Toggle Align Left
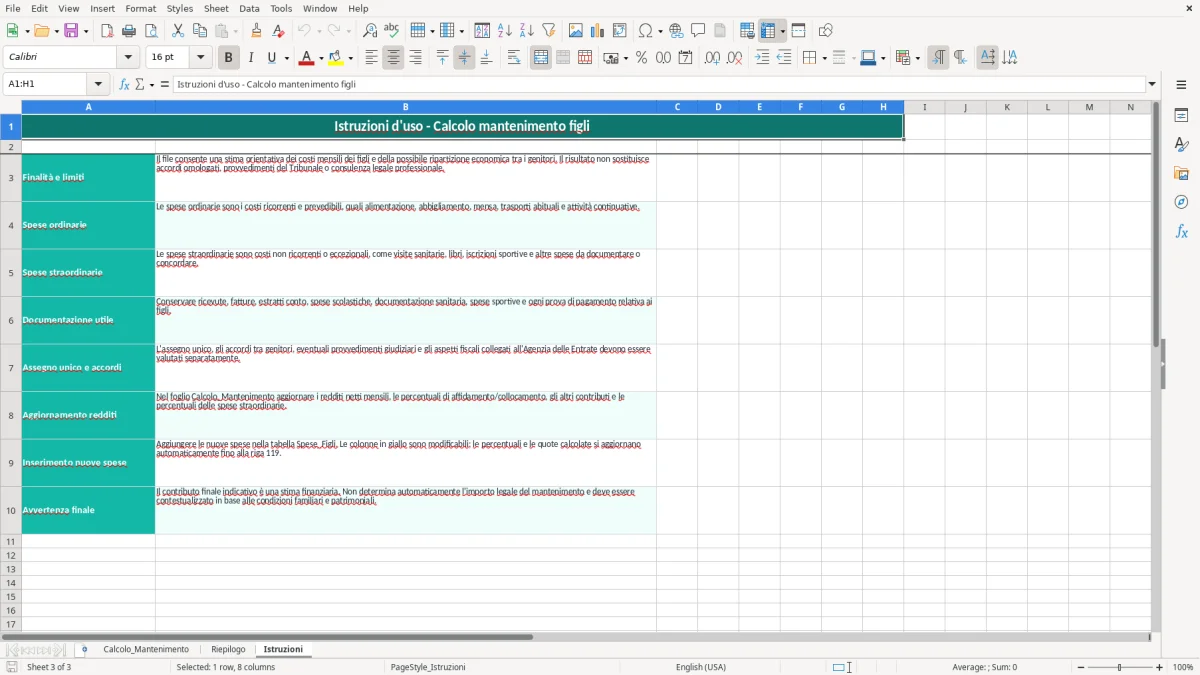Image resolution: width=1200 pixels, height=675 pixels. click(371, 58)
